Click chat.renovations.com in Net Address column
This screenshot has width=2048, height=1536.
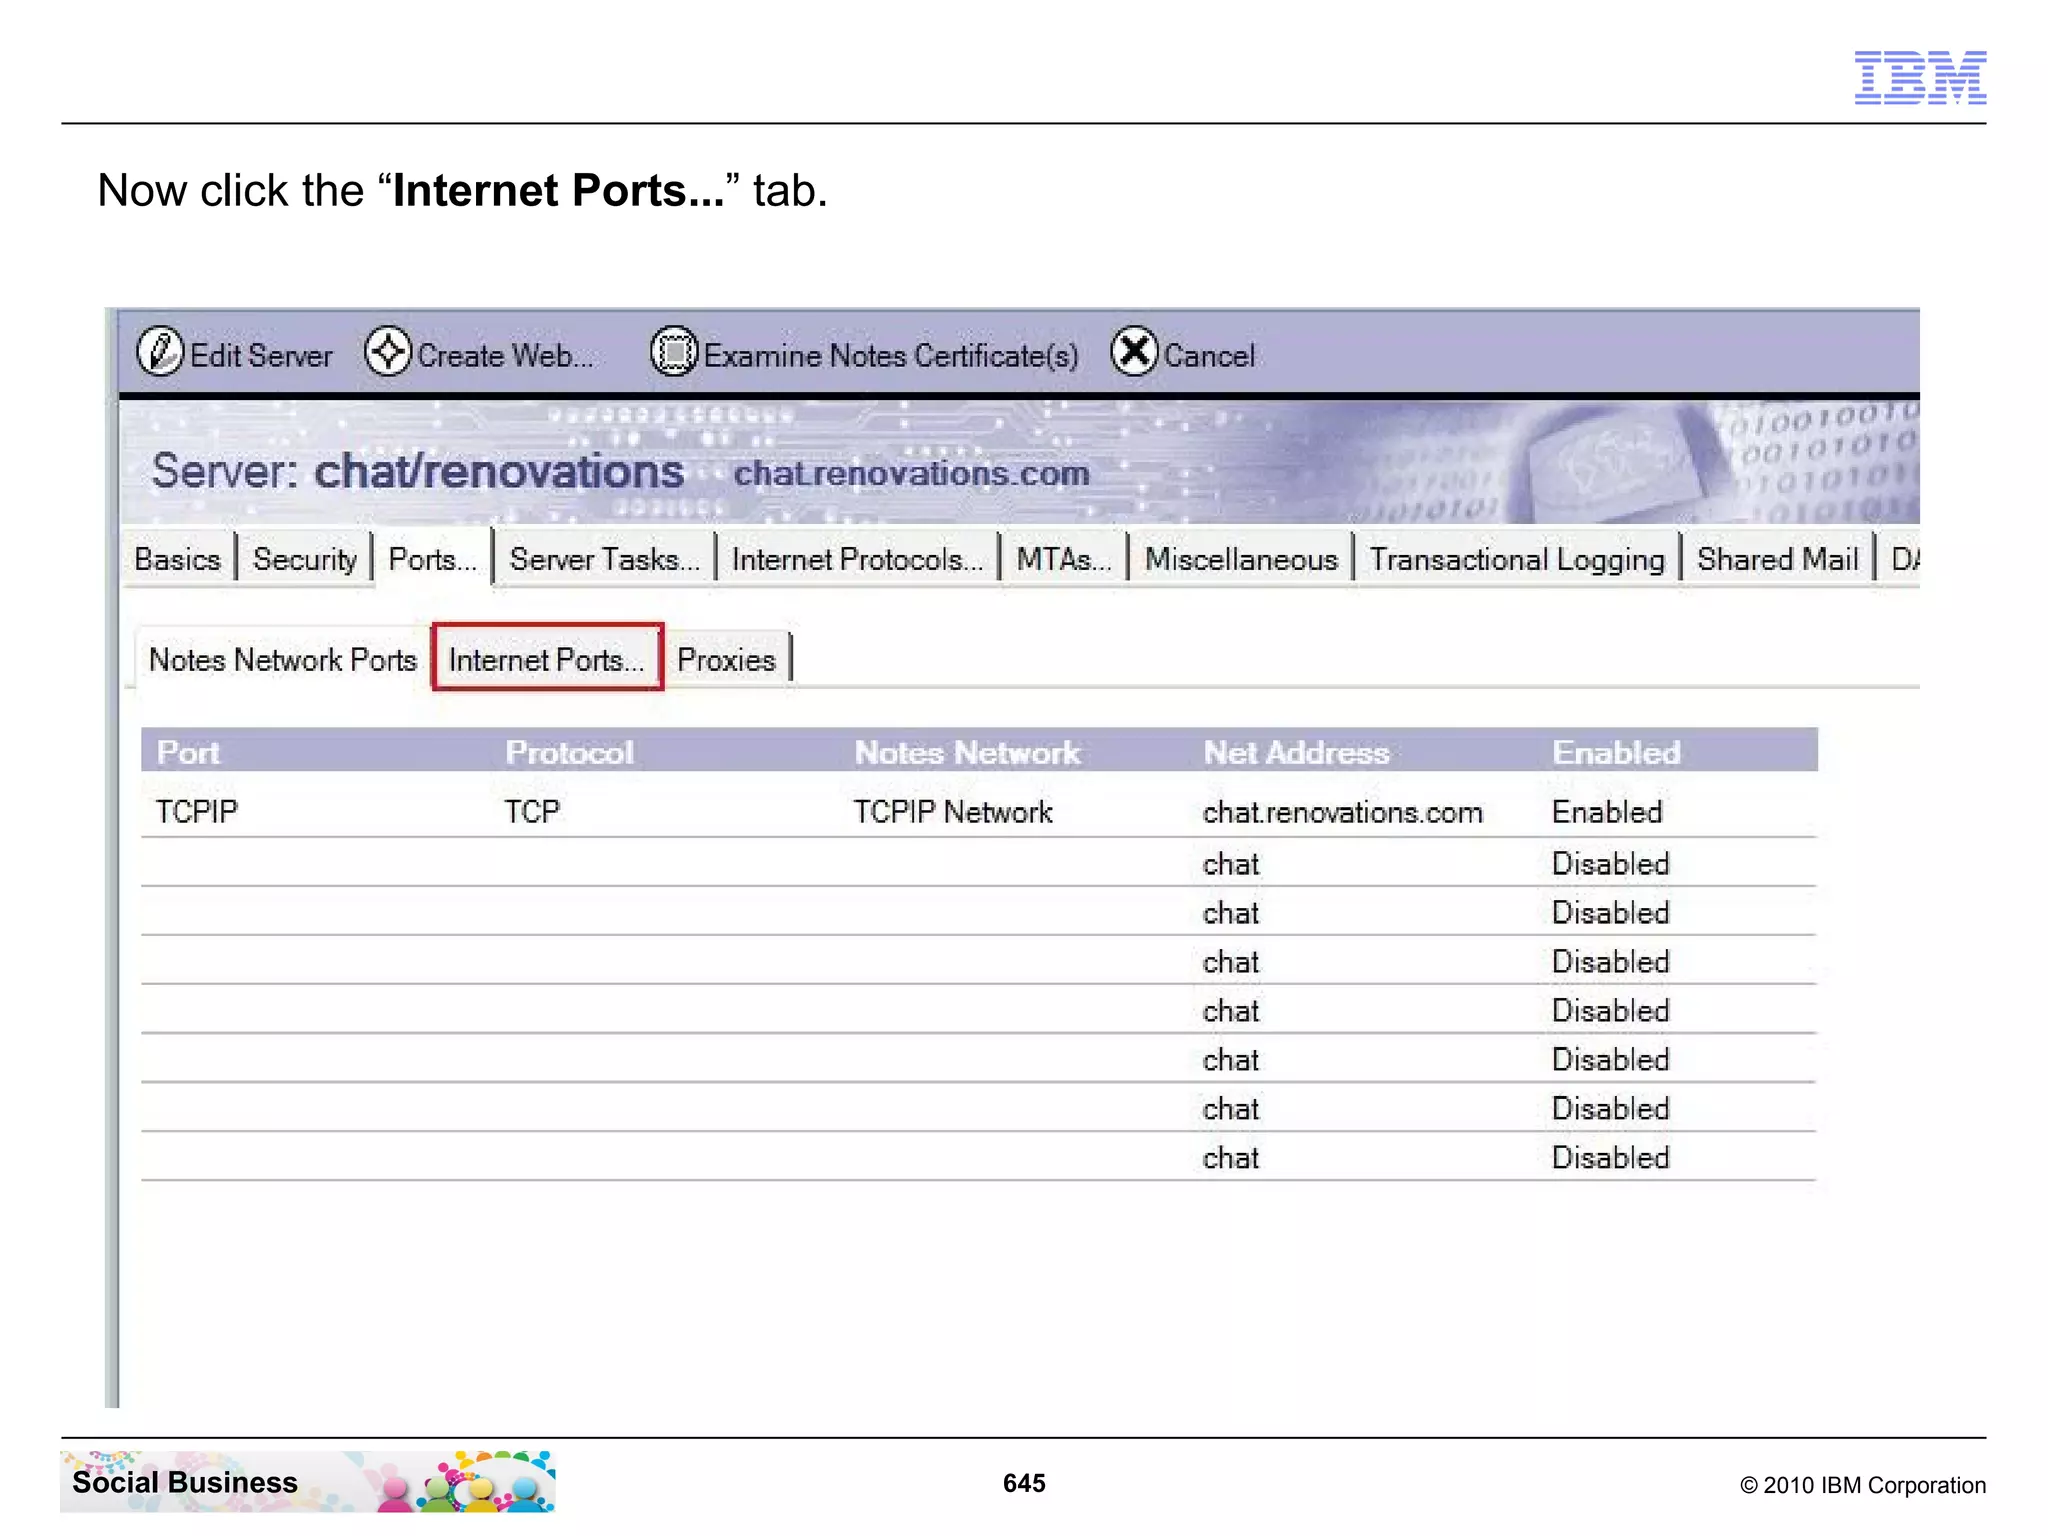(x=1342, y=812)
